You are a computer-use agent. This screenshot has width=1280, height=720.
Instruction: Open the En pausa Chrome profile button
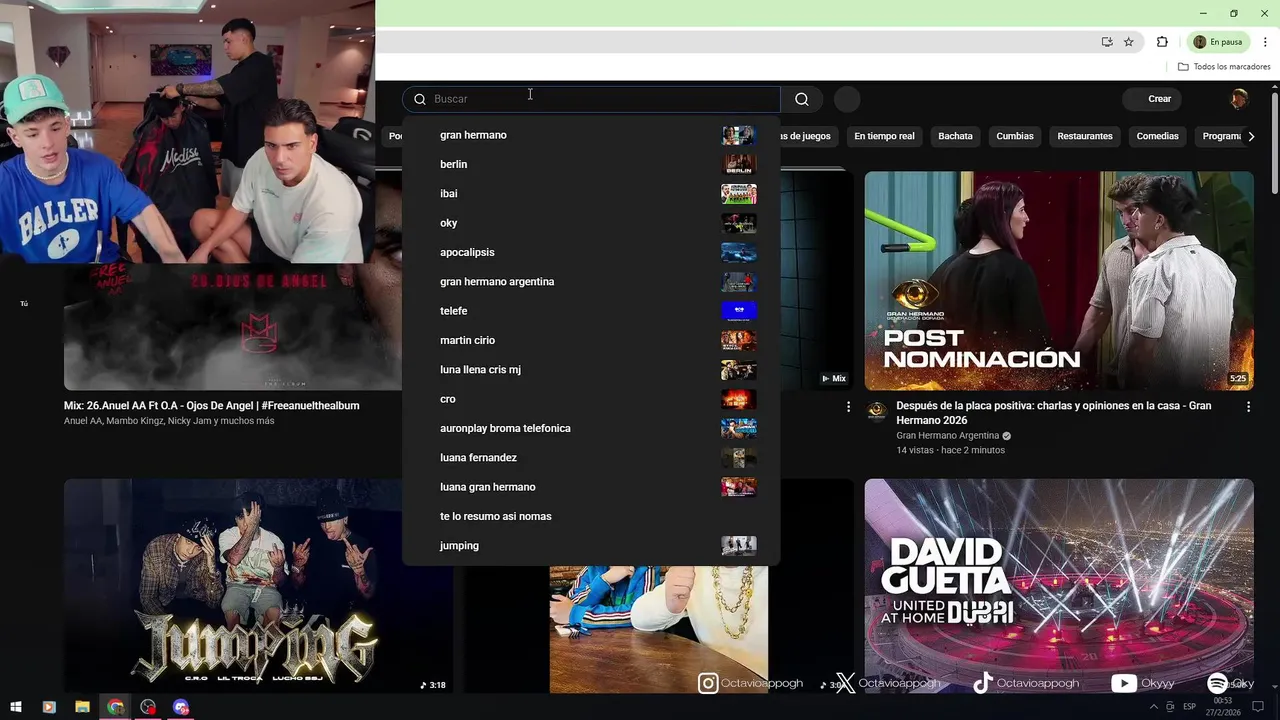[x=1217, y=42]
